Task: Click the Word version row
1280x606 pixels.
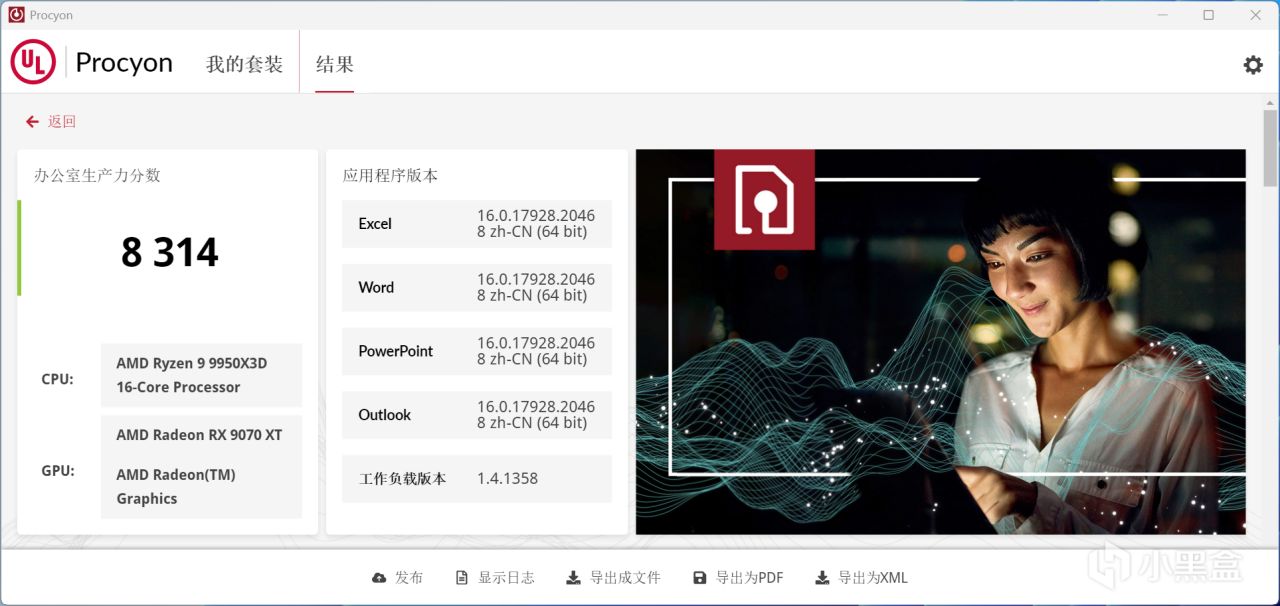Action: pyautogui.click(x=477, y=287)
